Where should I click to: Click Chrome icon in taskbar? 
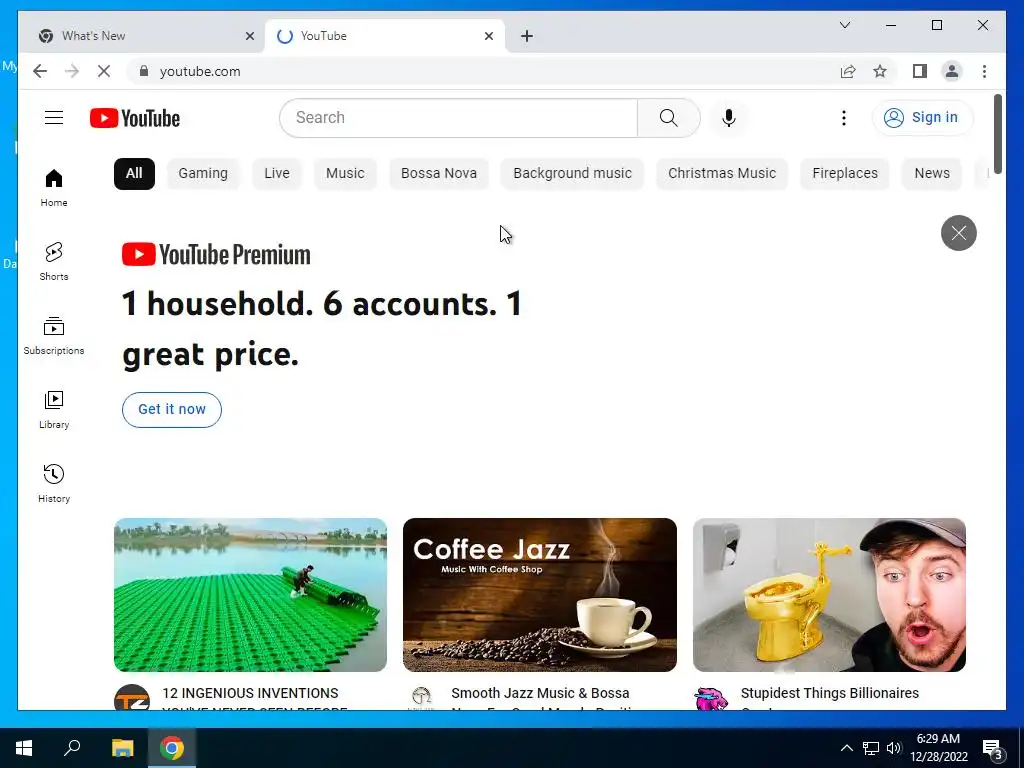tap(172, 748)
